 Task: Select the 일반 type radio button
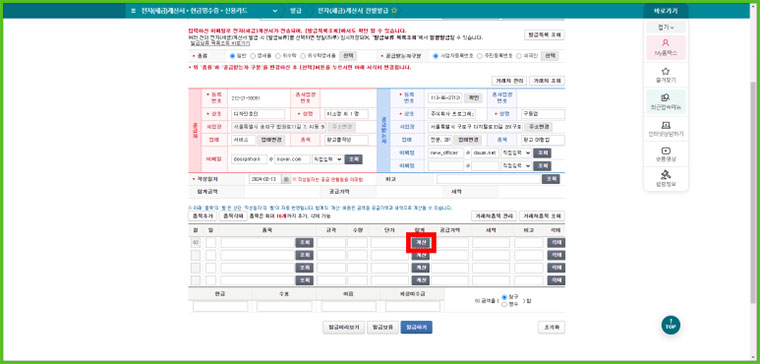232,56
